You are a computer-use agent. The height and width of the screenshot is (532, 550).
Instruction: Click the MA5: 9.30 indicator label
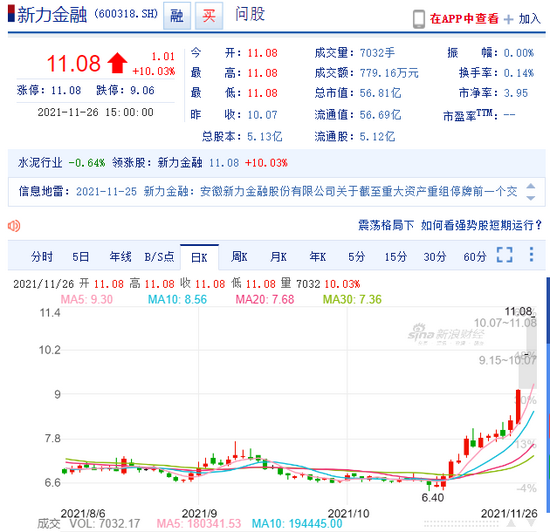coord(87,299)
